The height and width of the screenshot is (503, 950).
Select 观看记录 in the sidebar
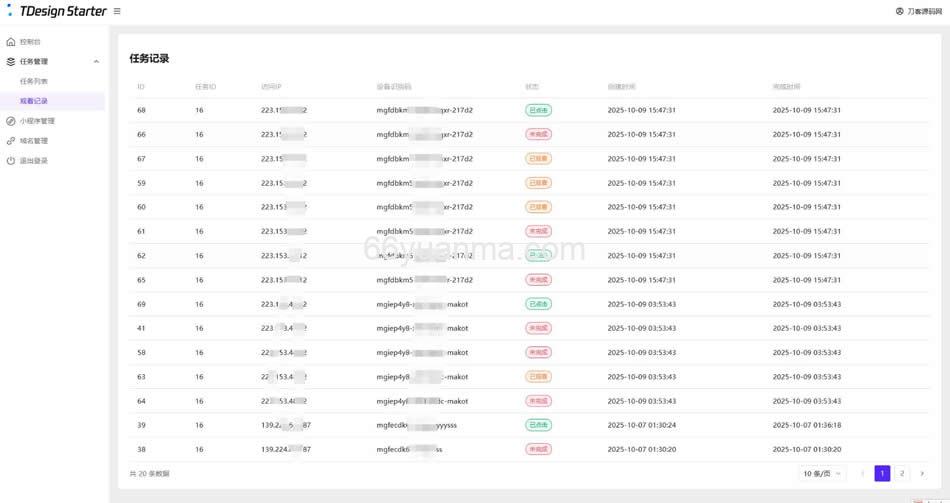tap(34, 101)
